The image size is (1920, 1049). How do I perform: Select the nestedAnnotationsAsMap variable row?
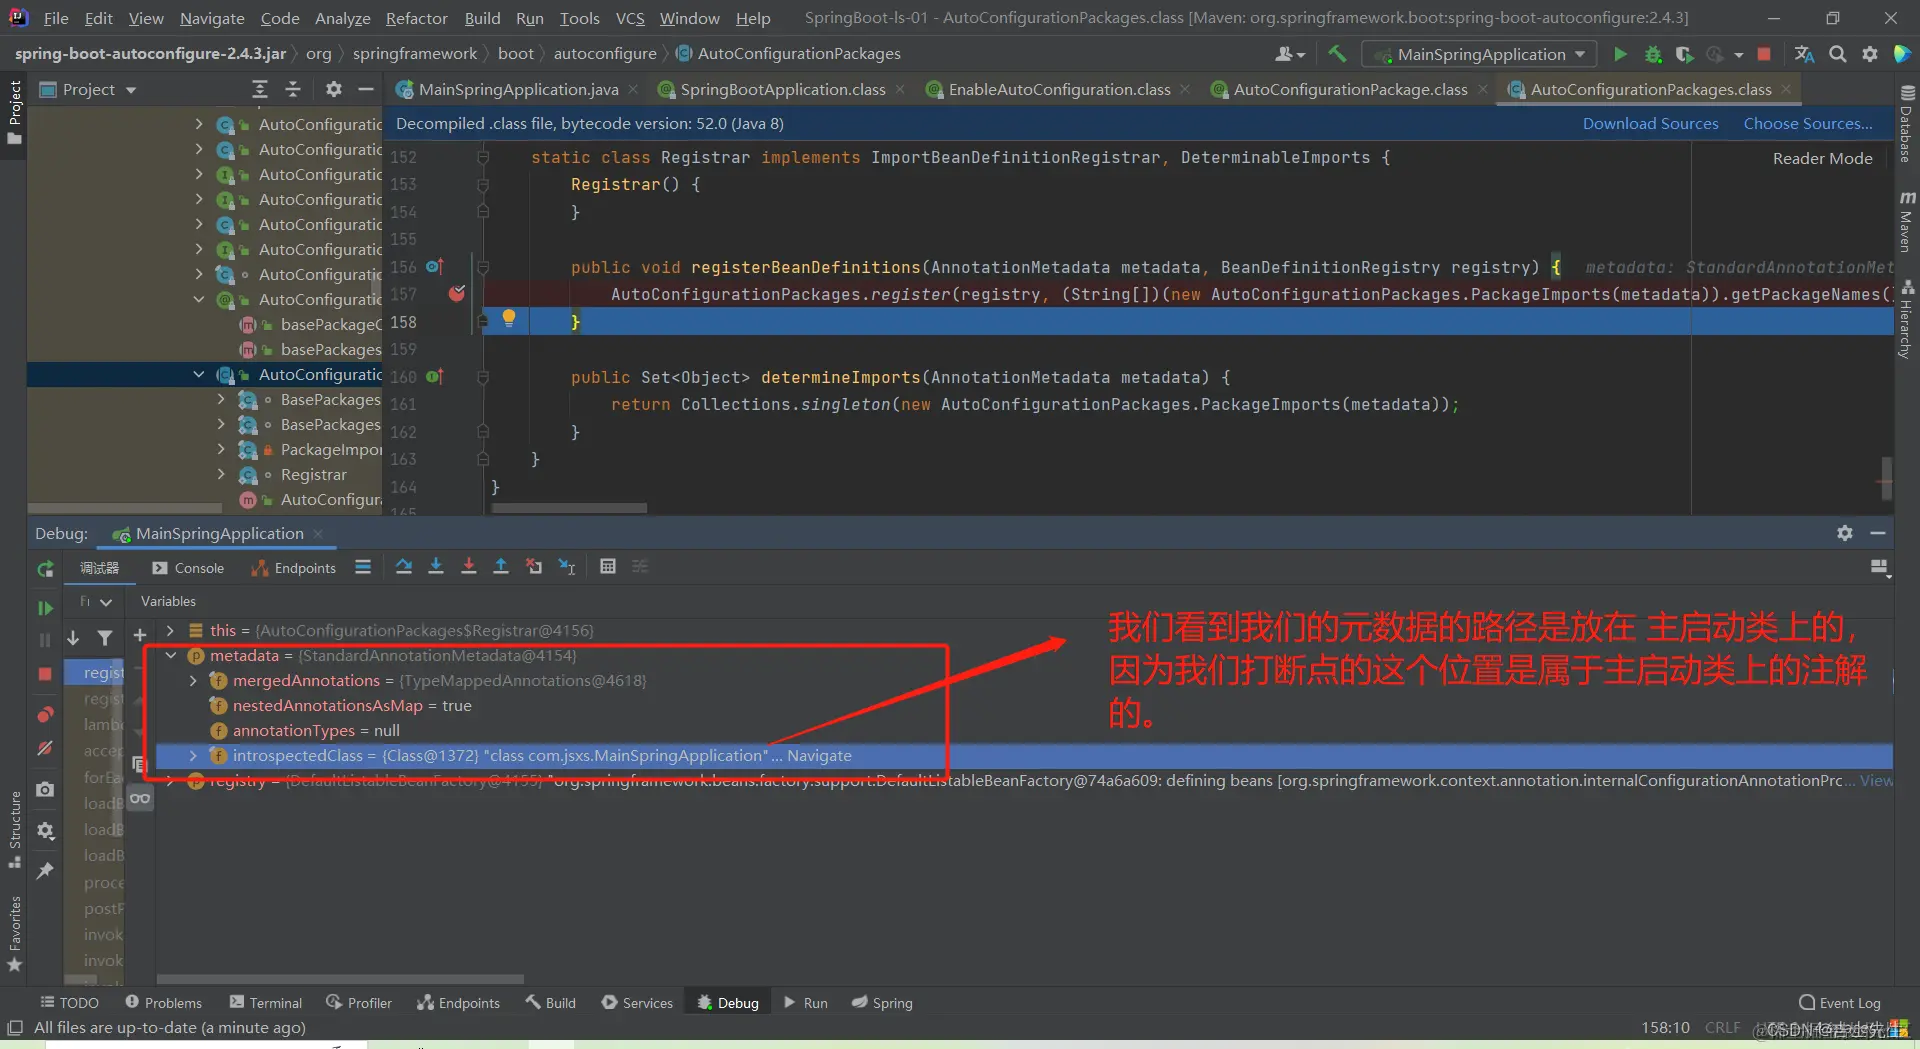[x=1022, y=706]
